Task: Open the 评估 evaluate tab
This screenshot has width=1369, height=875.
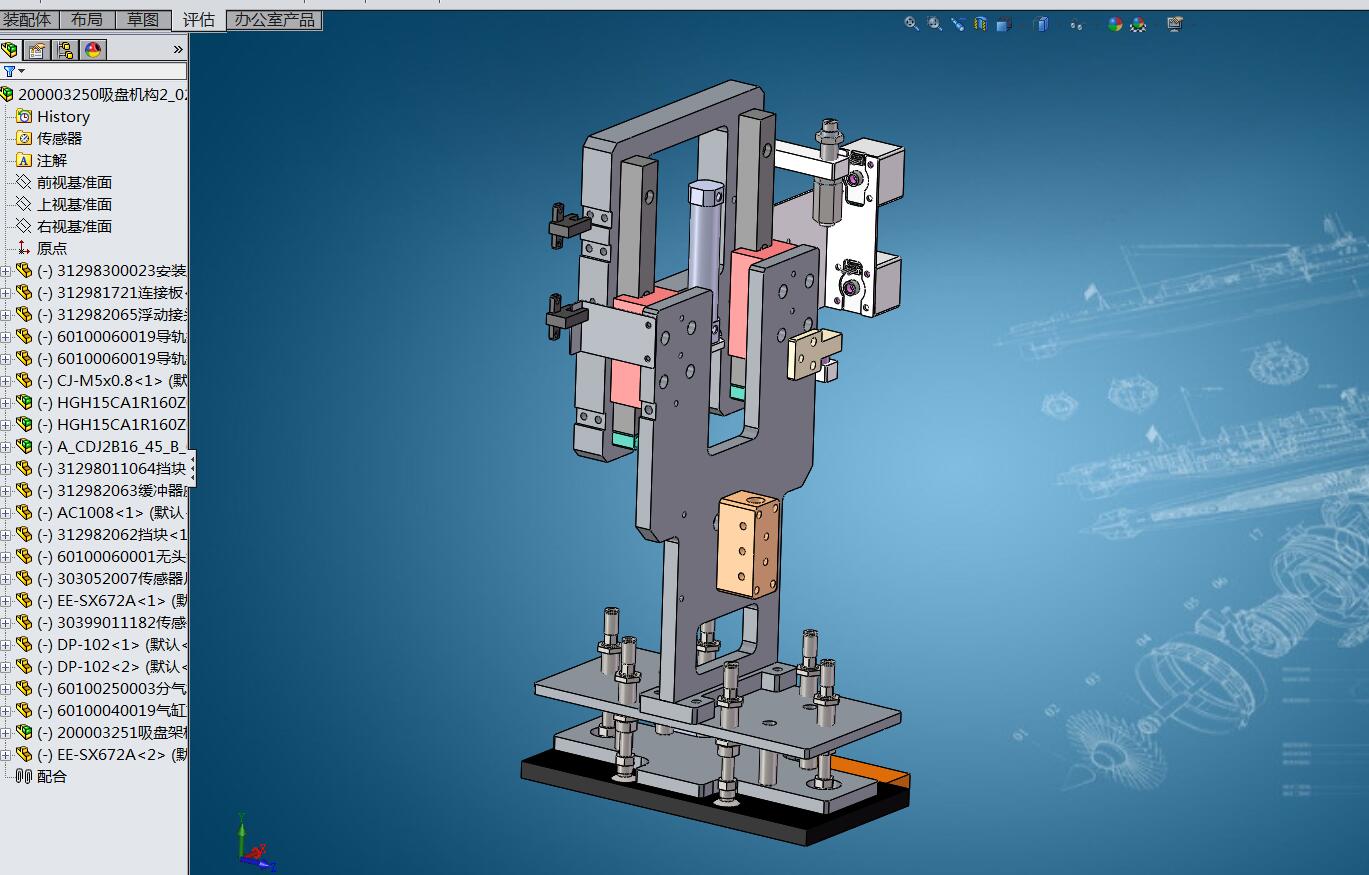Action: point(199,20)
